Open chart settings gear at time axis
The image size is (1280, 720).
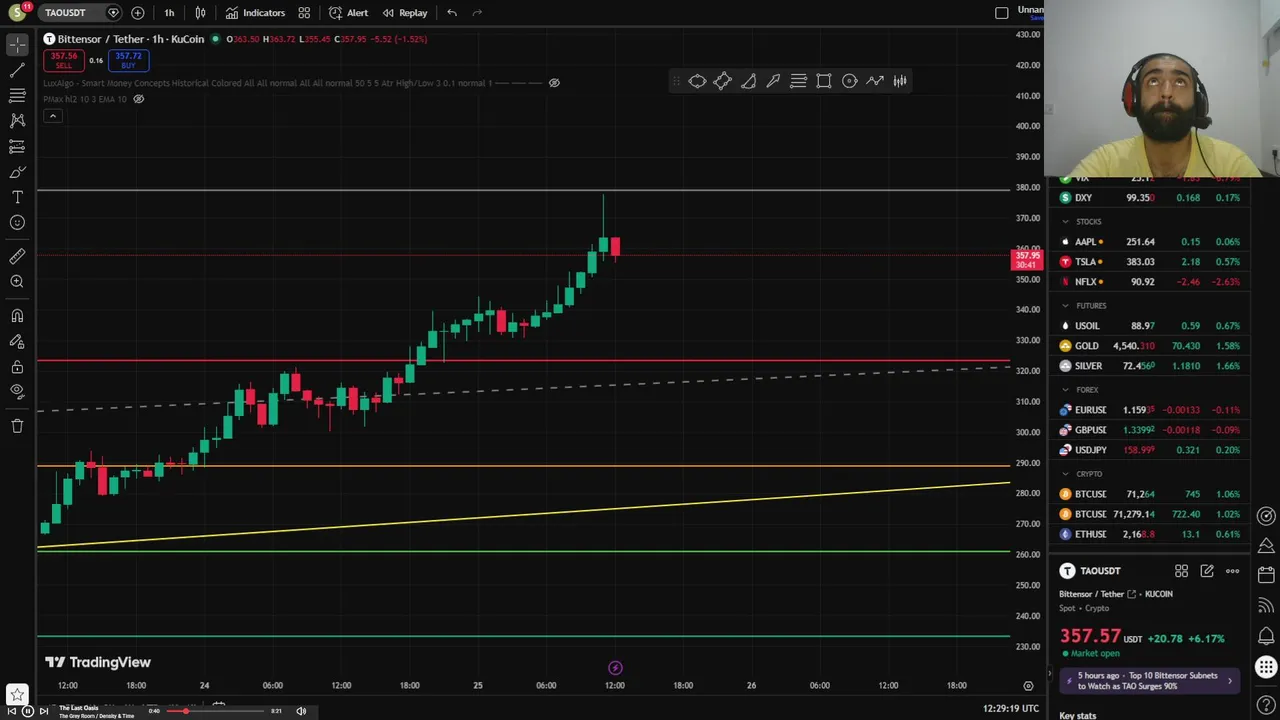click(x=1028, y=686)
